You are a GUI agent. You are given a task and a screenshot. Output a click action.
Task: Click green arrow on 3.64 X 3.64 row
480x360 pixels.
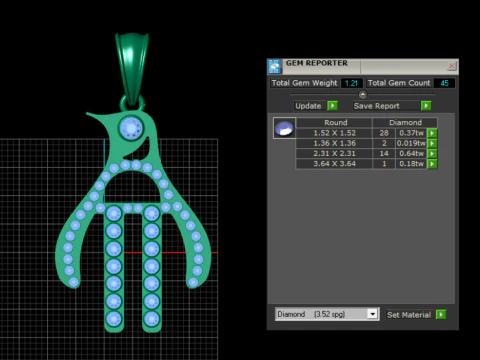coord(432,164)
